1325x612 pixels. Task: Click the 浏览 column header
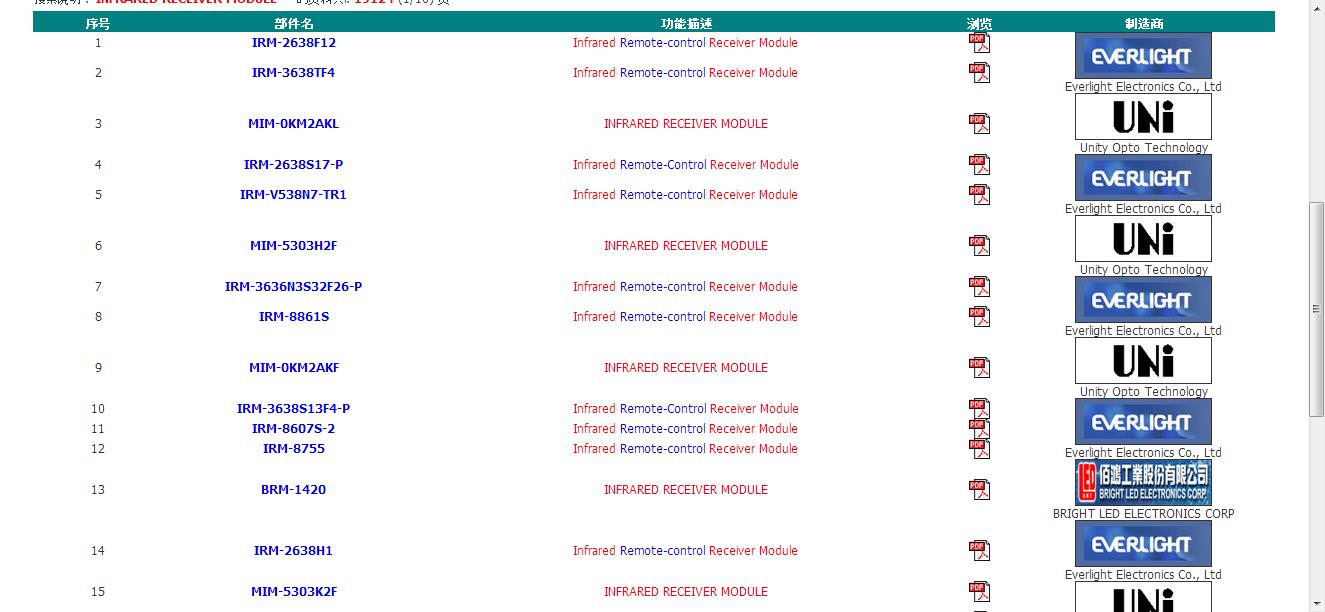pyautogui.click(x=979, y=24)
